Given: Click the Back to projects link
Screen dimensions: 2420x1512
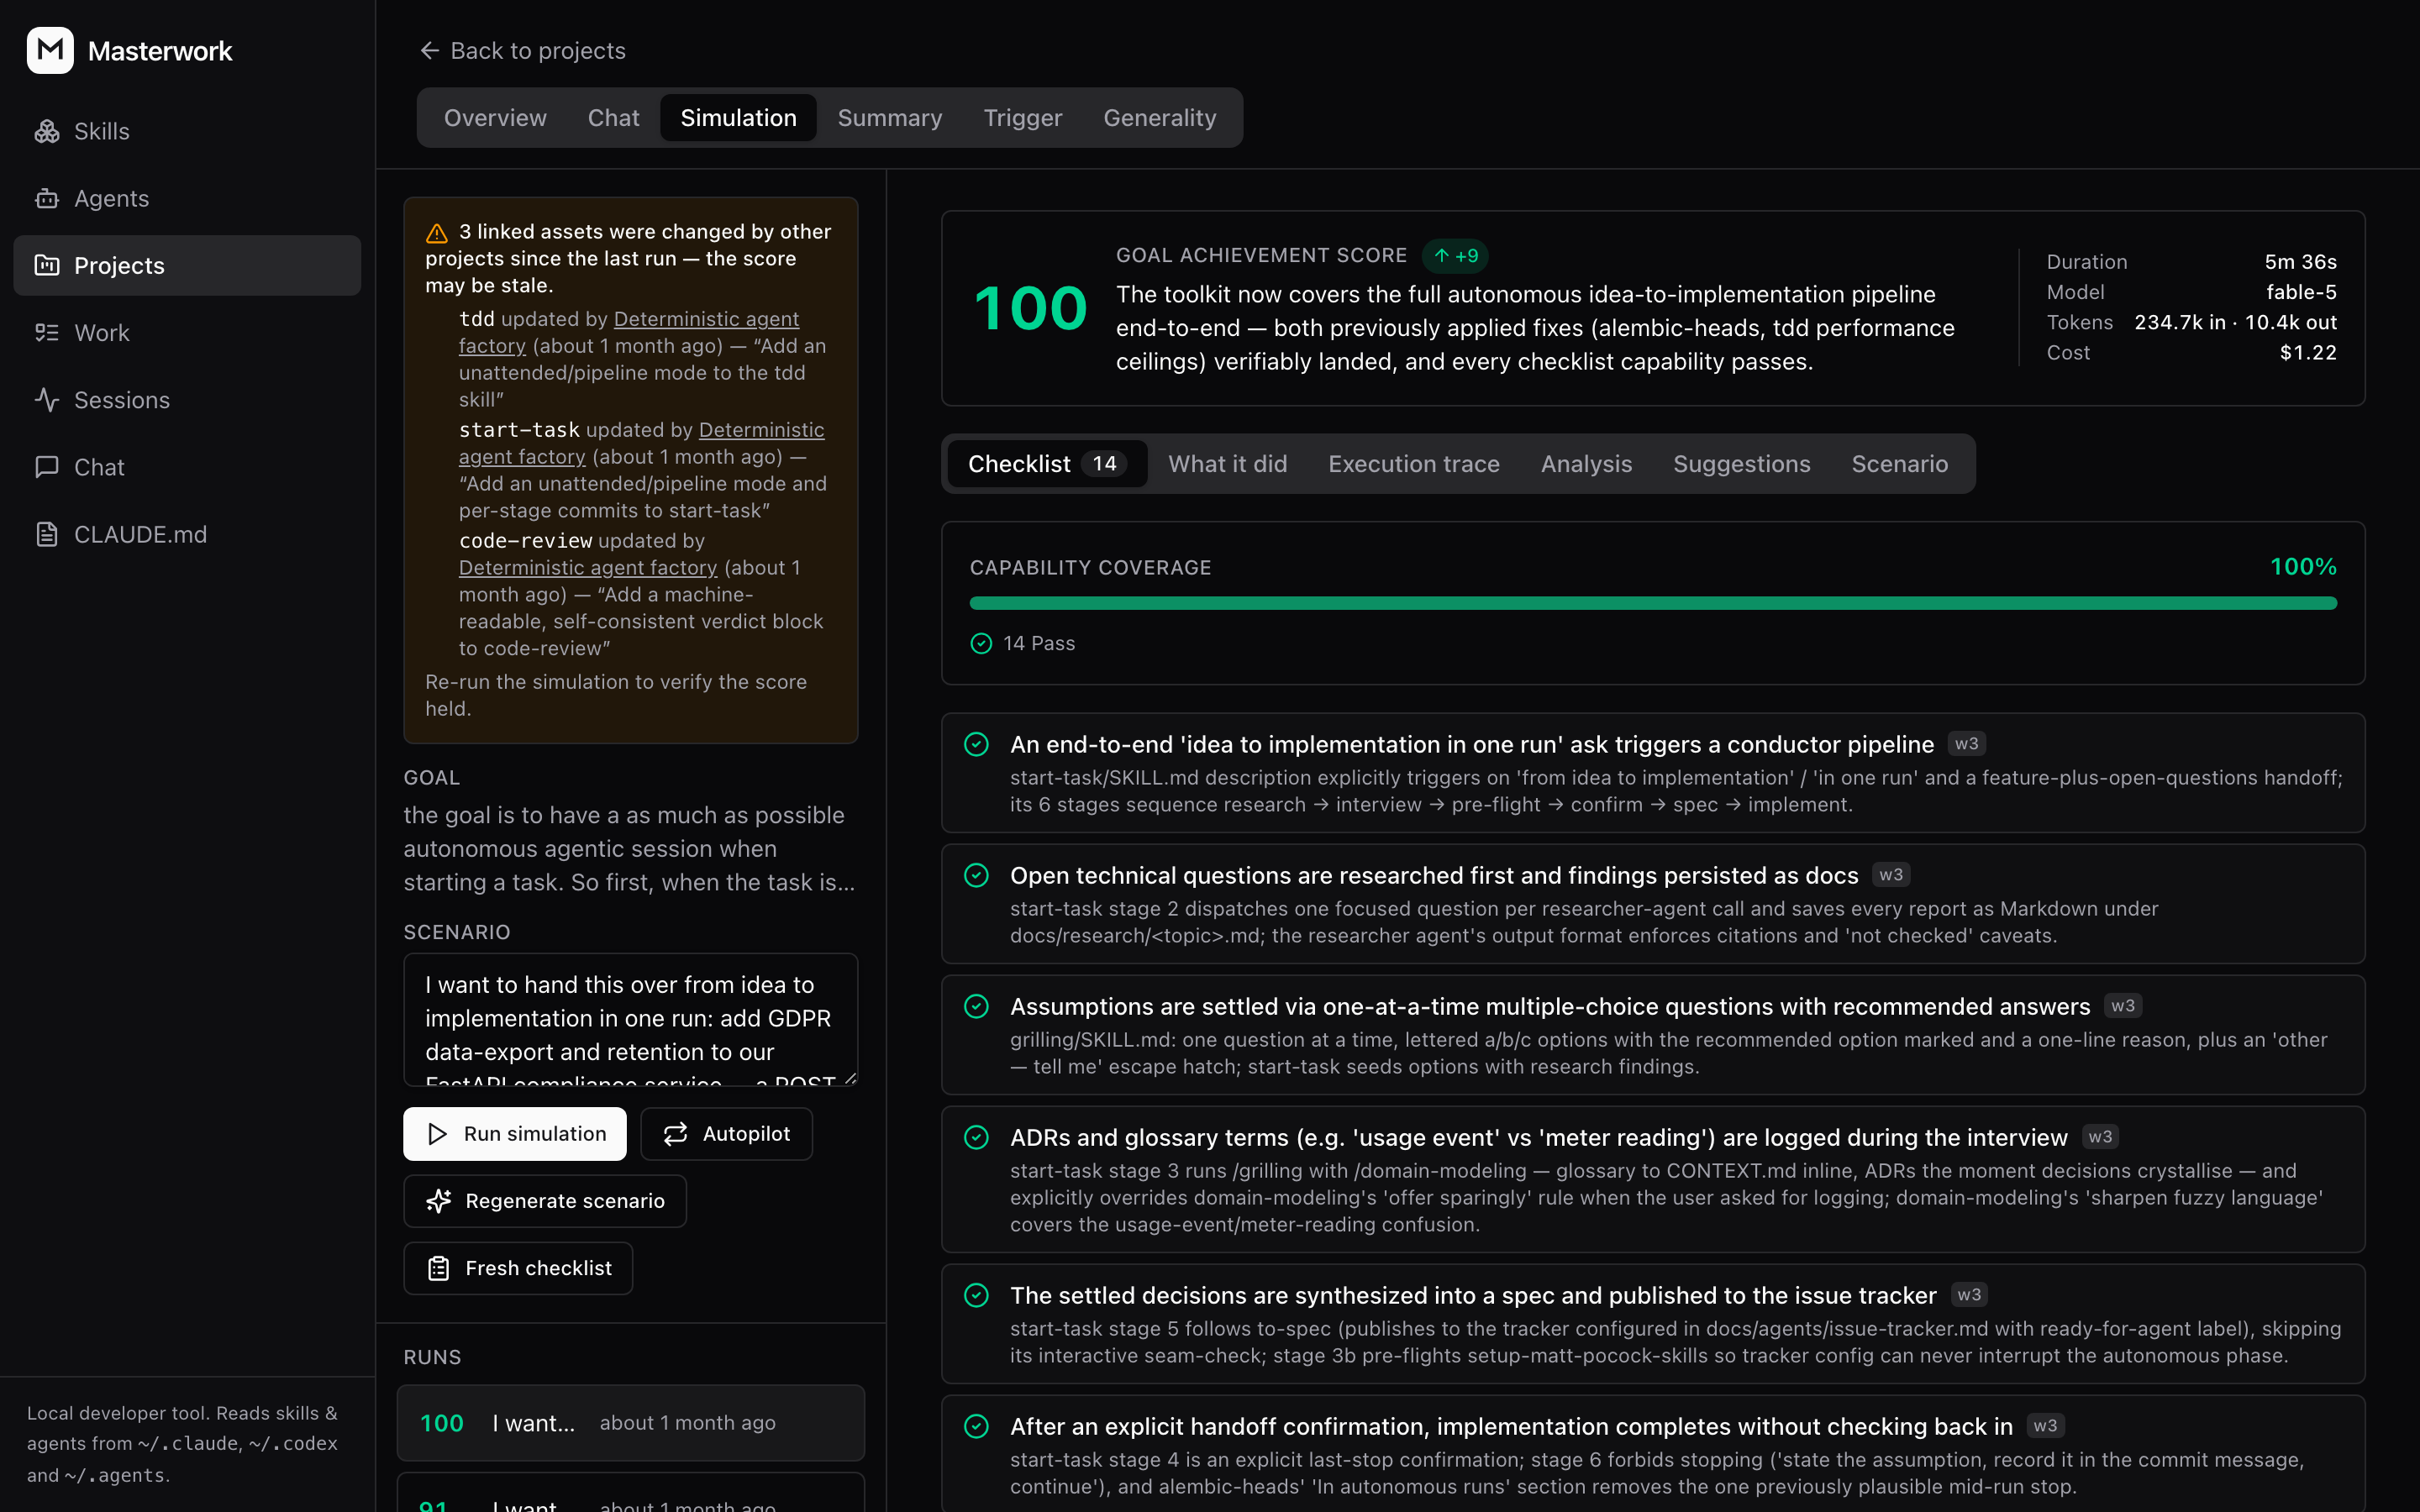Looking at the screenshot, I should [x=522, y=50].
